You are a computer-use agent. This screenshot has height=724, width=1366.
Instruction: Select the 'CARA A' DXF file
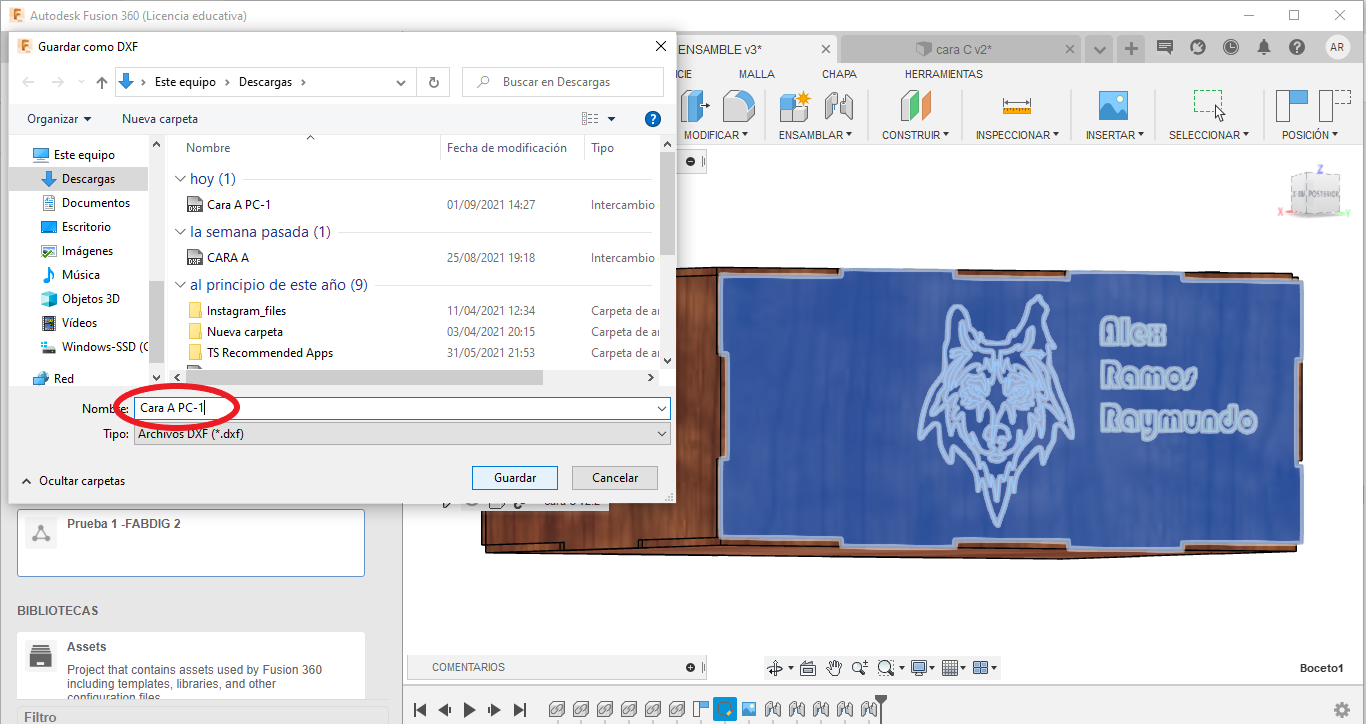[228, 258]
